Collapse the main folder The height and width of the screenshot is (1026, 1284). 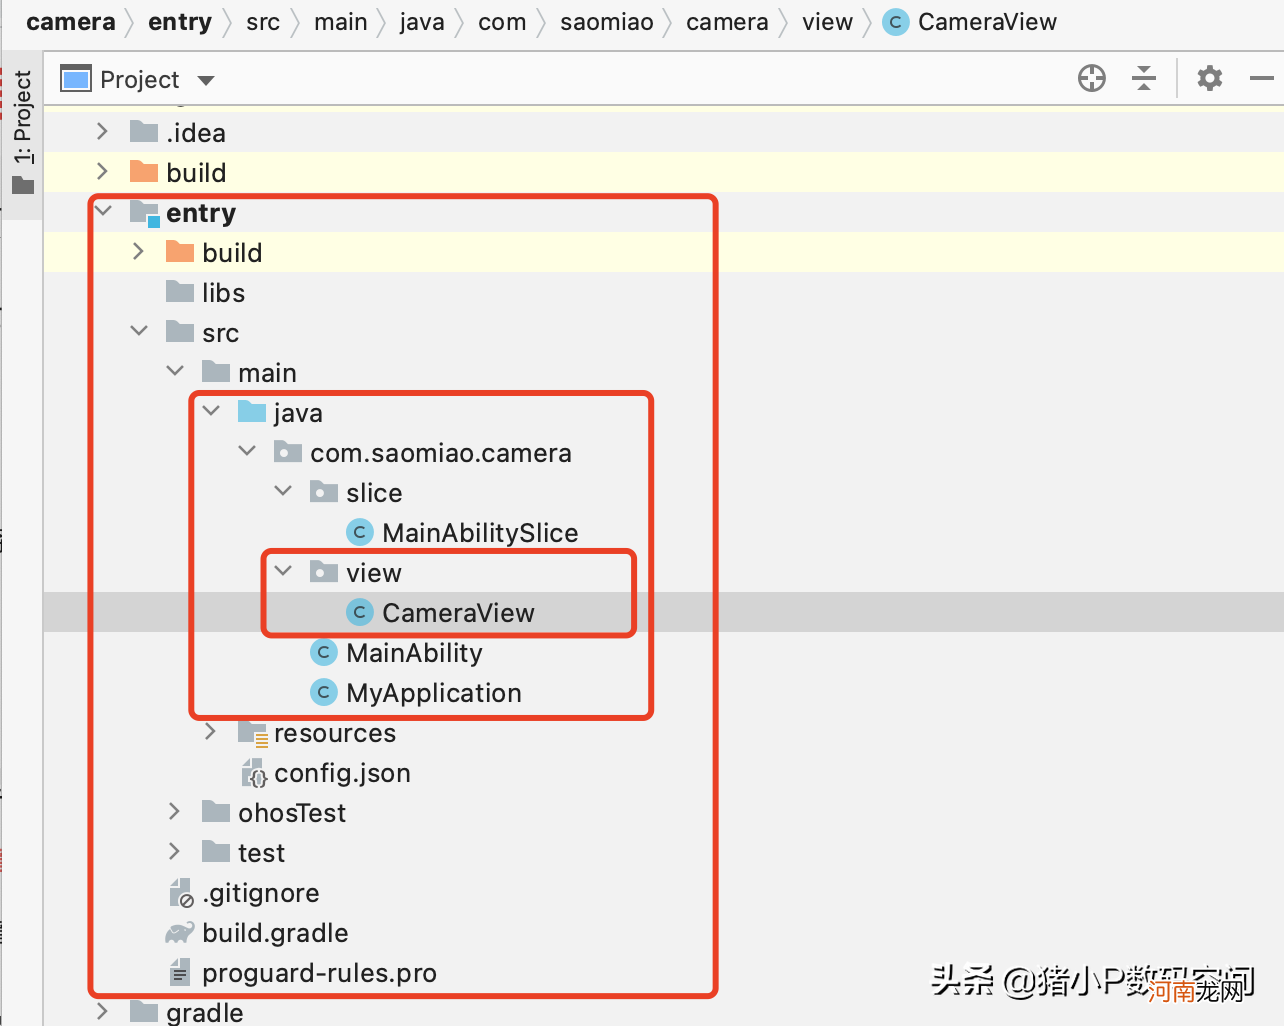click(x=175, y=371)
